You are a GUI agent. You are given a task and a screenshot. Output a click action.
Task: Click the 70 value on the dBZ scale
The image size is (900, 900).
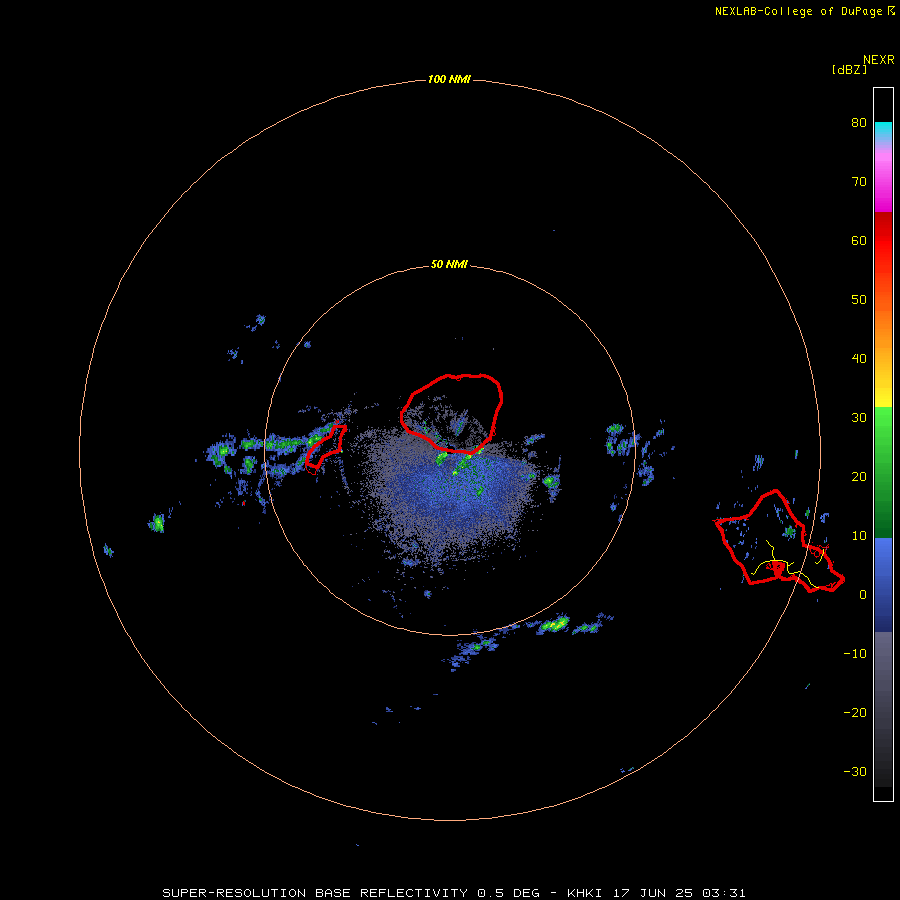click(859, 182)
